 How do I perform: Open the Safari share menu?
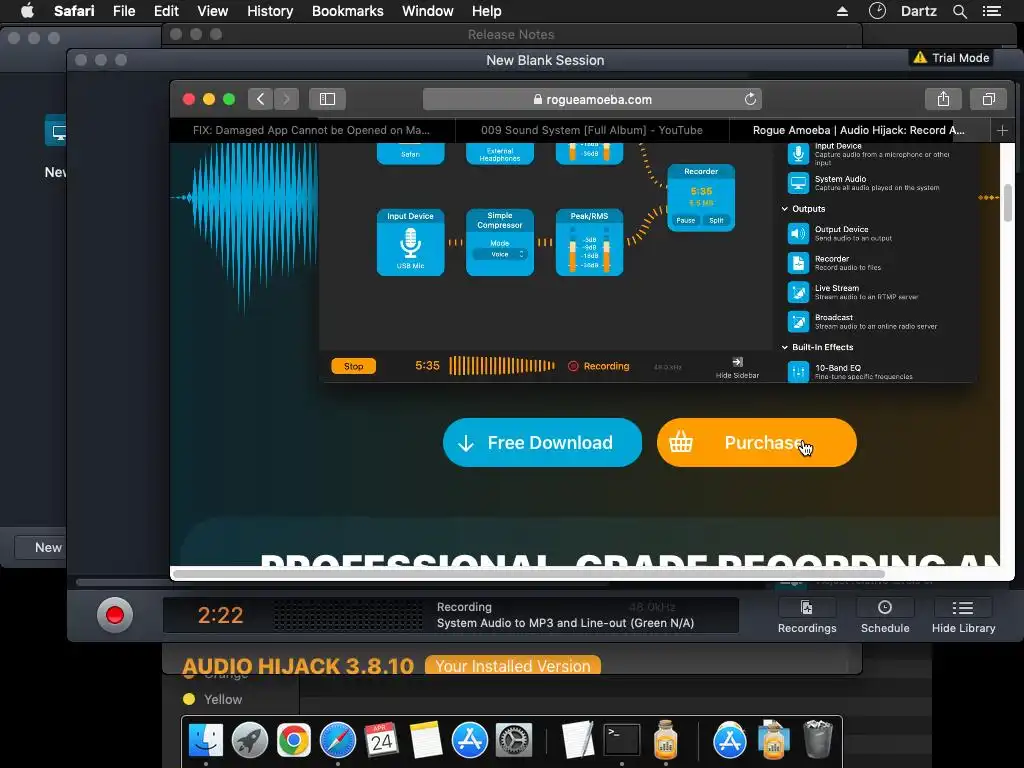coord(943,99)
